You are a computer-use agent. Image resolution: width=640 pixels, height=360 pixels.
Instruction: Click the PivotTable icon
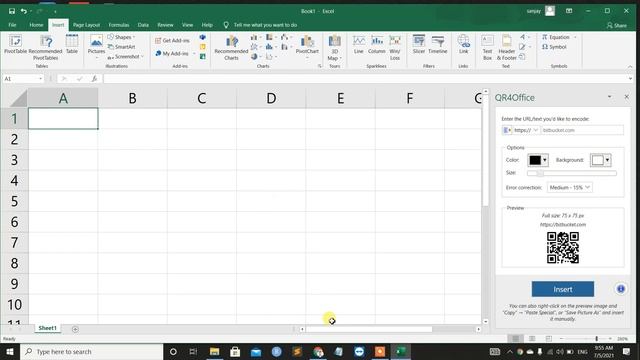click(15, 44)
